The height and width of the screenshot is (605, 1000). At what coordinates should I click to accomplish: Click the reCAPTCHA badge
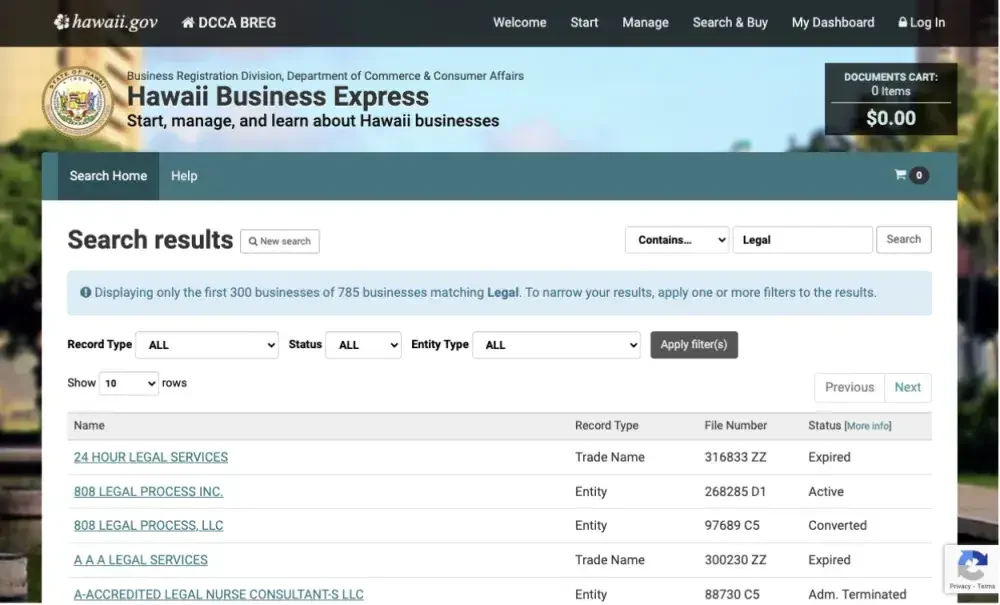(971, 569)
